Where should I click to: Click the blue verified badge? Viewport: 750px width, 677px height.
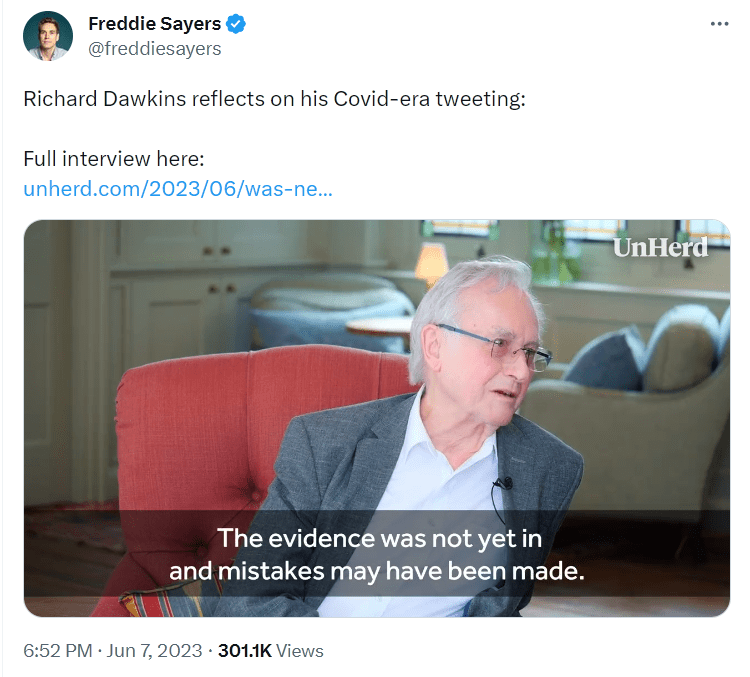click(236, 25)
